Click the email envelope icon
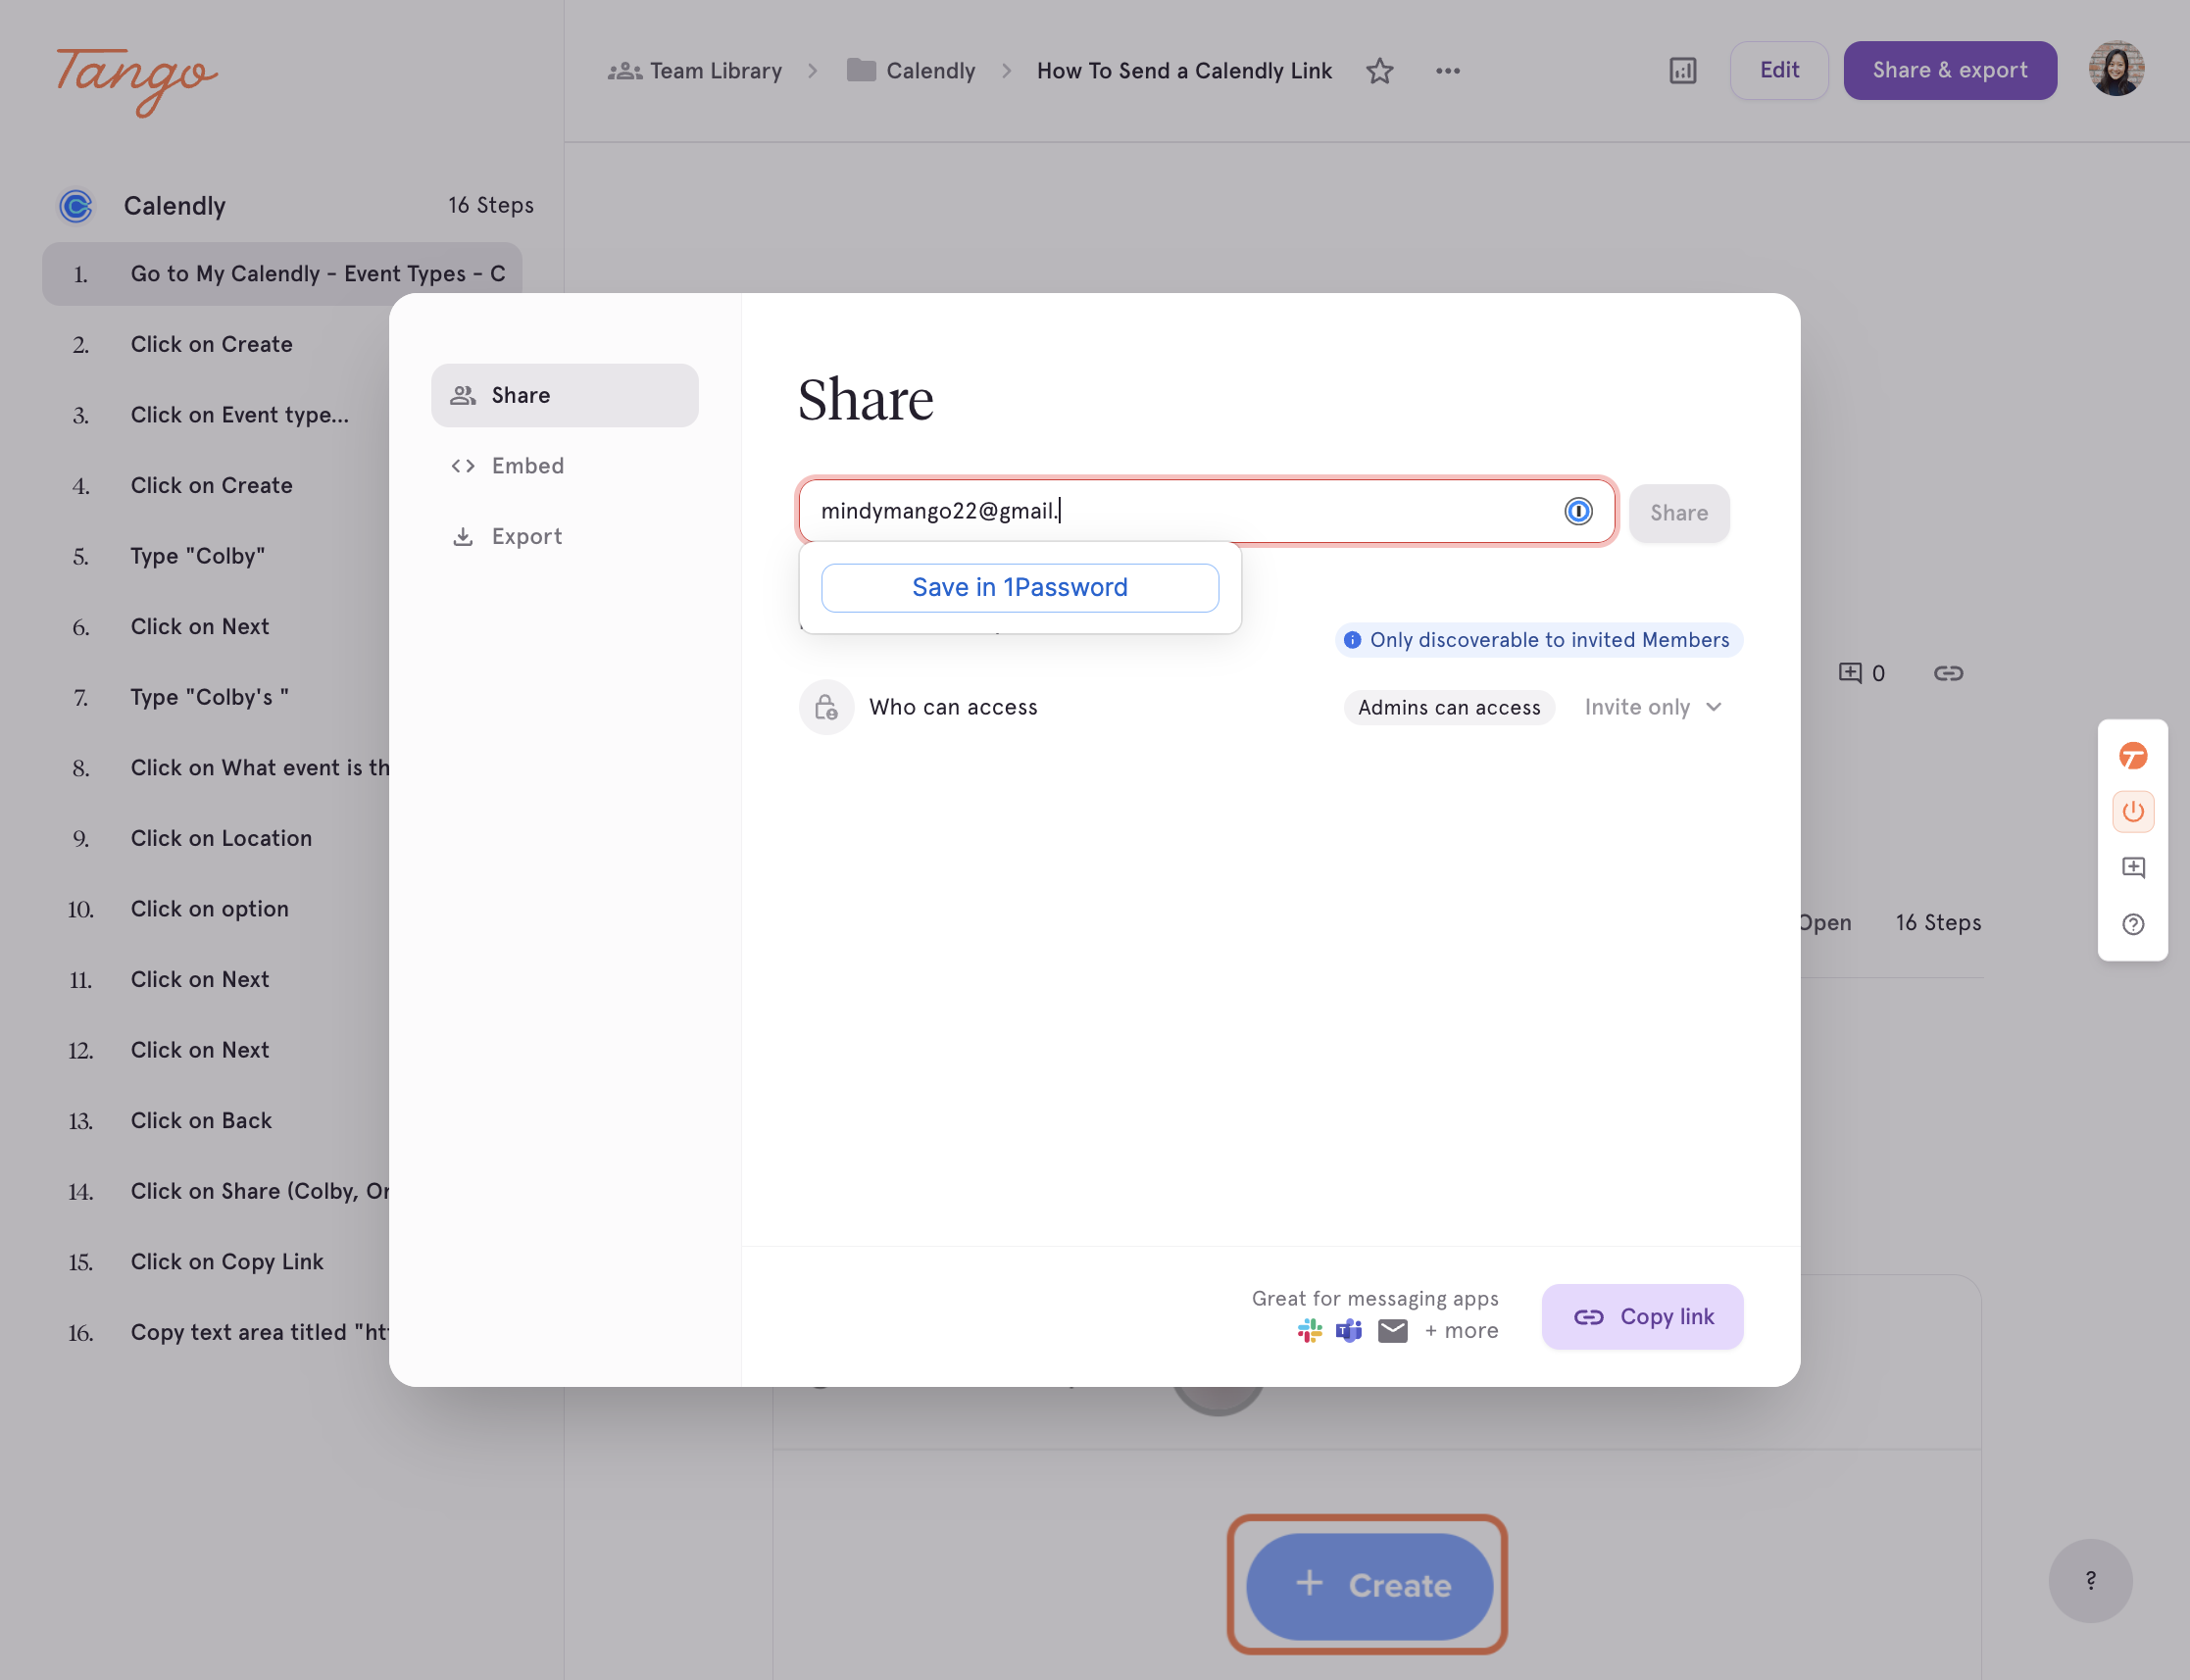 click(1393, 1331)
